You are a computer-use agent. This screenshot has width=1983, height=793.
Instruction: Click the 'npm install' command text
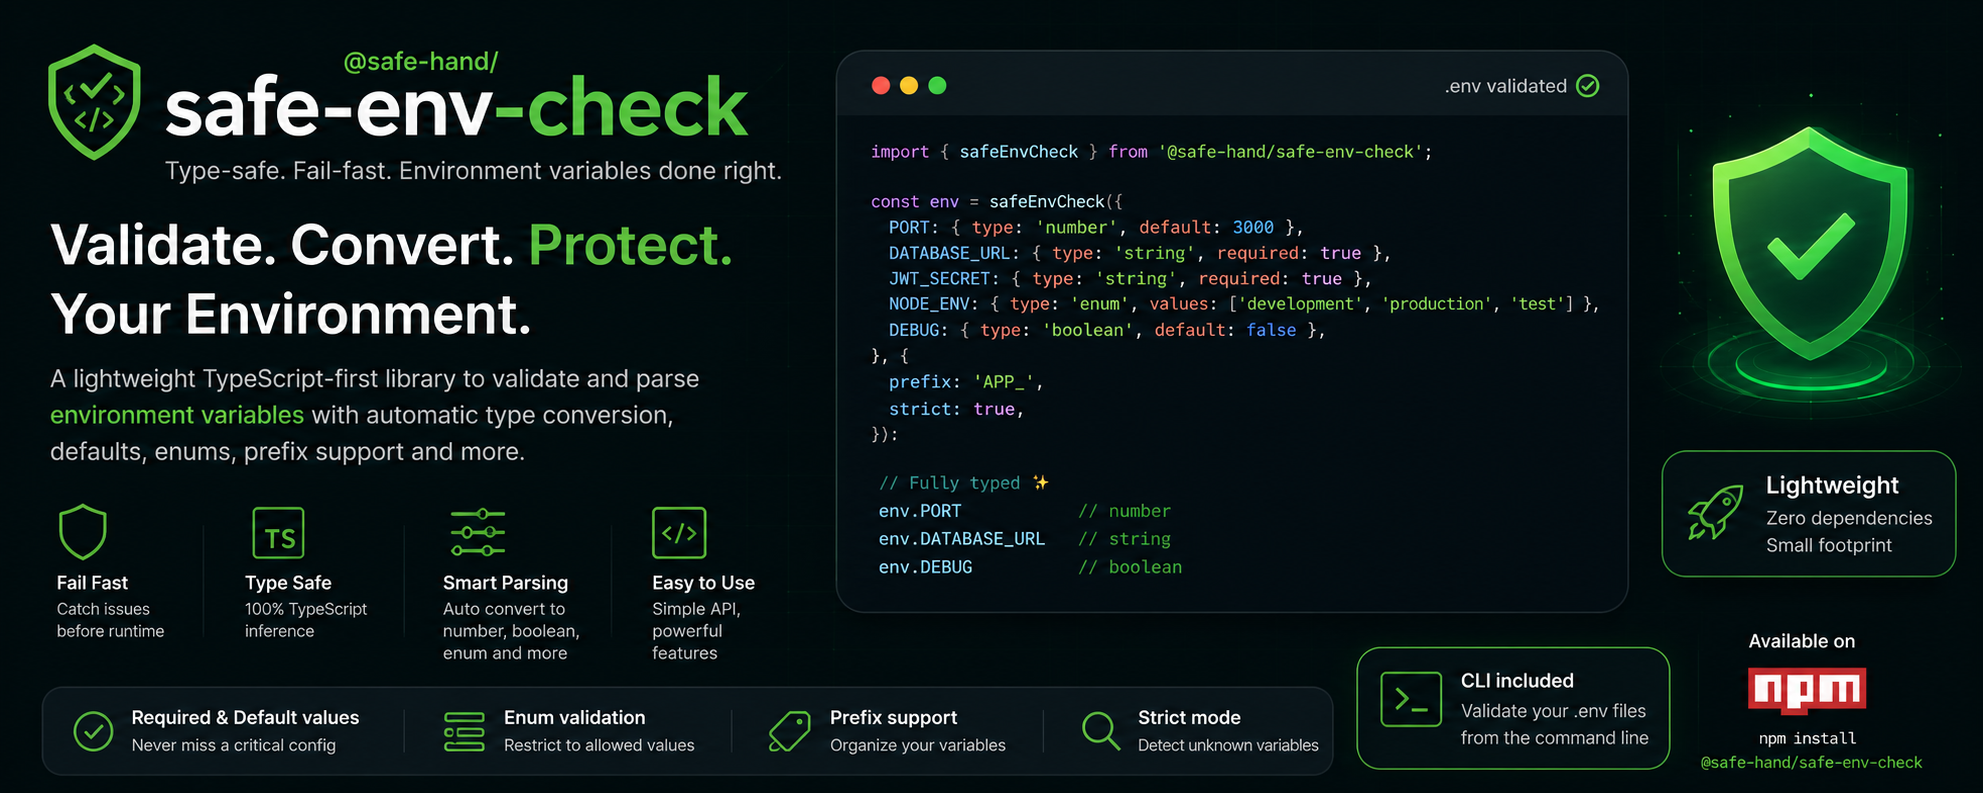point(1807,738)
